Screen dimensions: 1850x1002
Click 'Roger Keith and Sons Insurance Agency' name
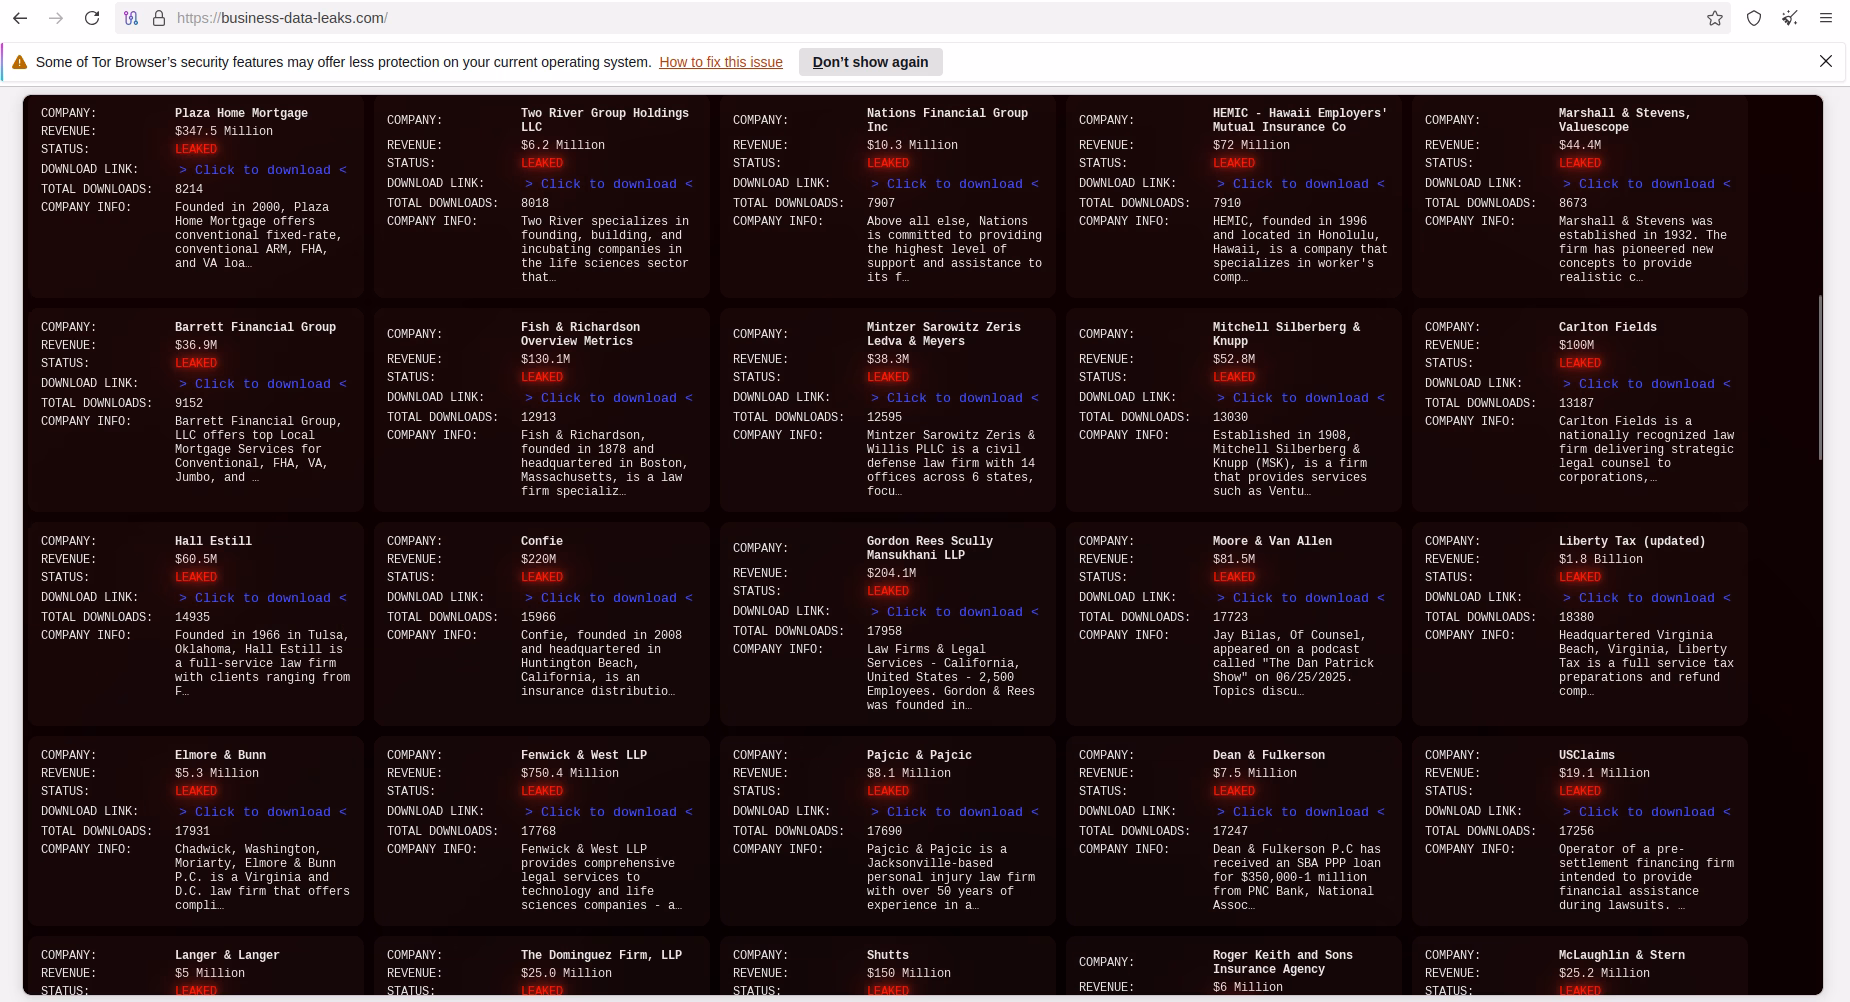coord(1283,962)
